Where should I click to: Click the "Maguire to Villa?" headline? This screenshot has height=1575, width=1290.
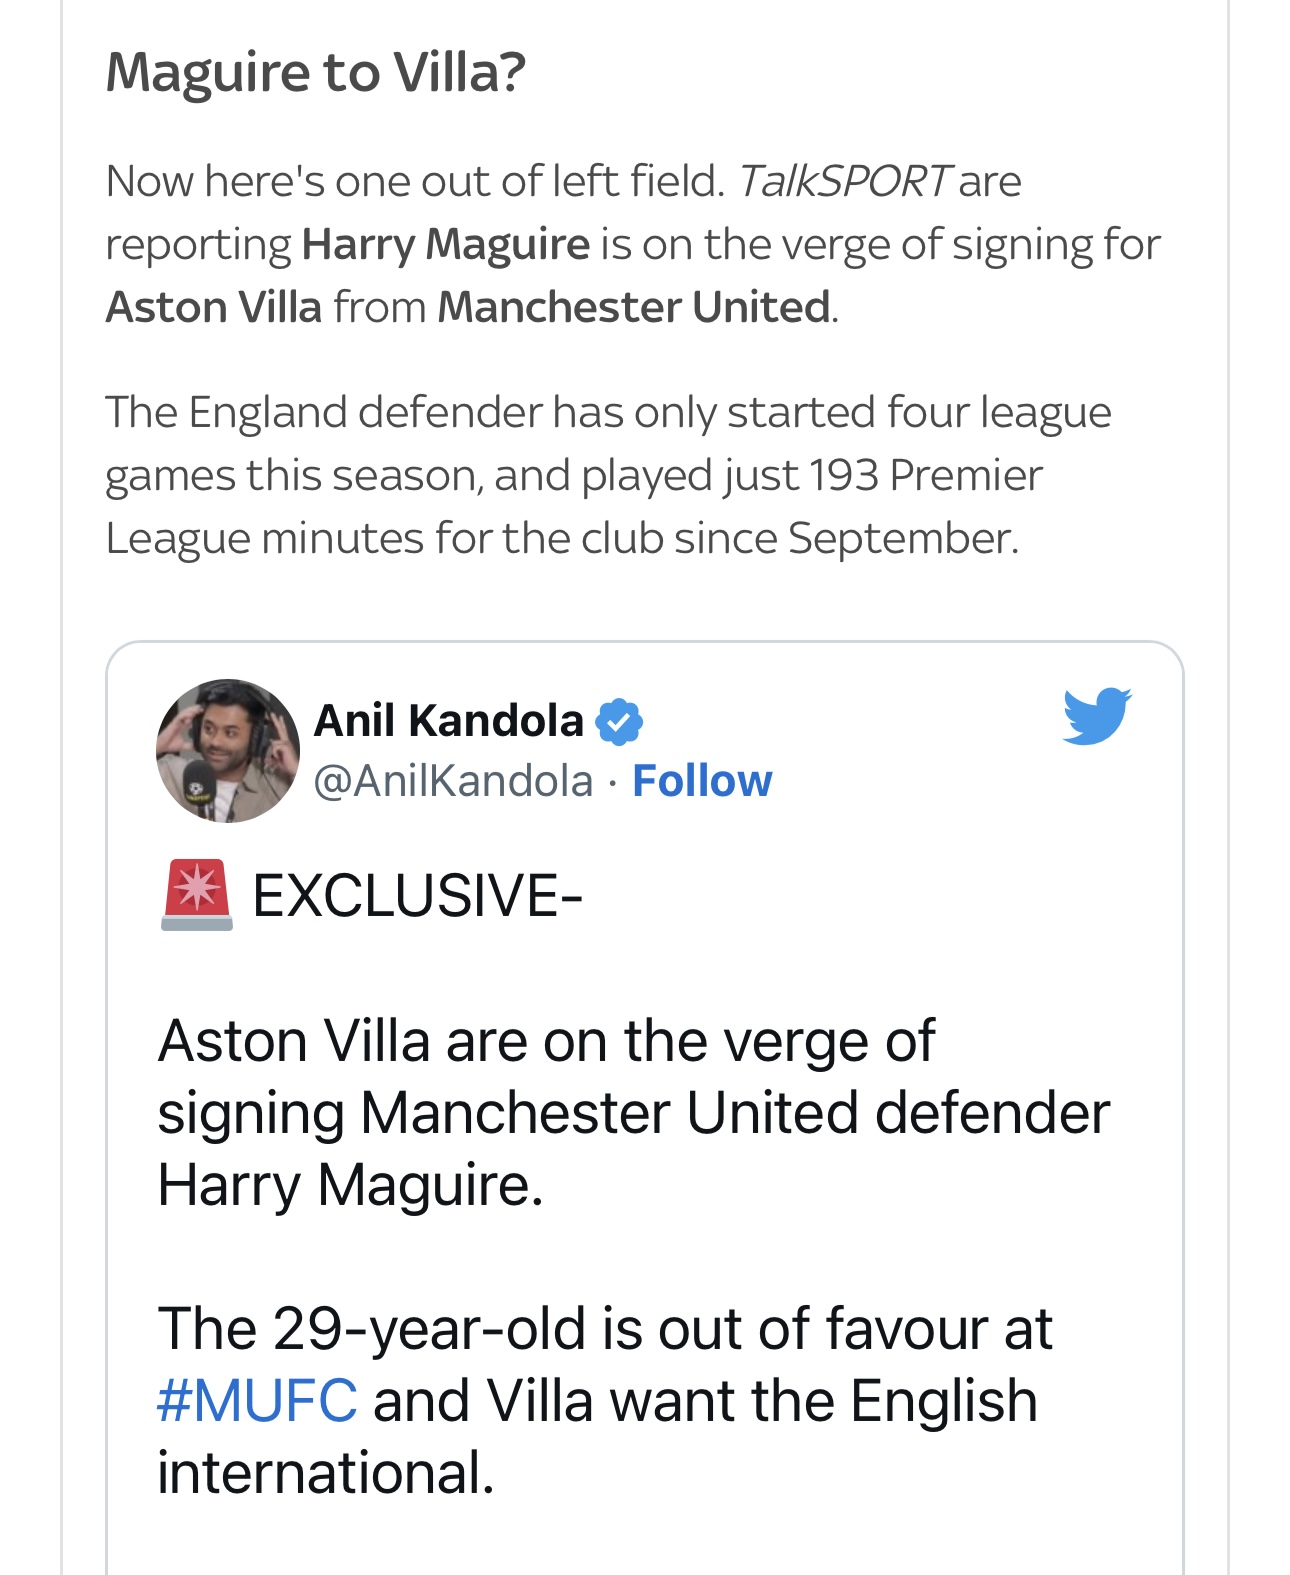(316, 72)
